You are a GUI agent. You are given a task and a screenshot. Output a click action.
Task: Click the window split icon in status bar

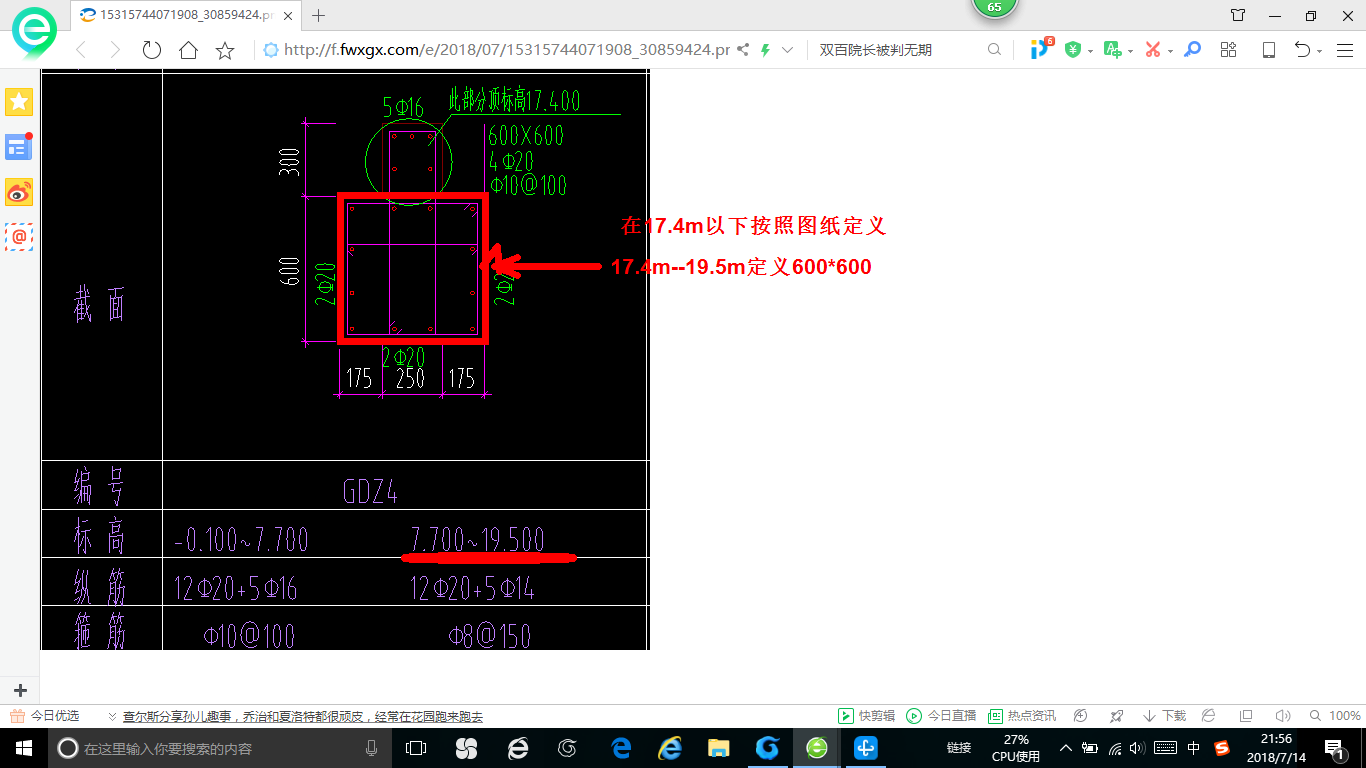[x=1246, y=716]
